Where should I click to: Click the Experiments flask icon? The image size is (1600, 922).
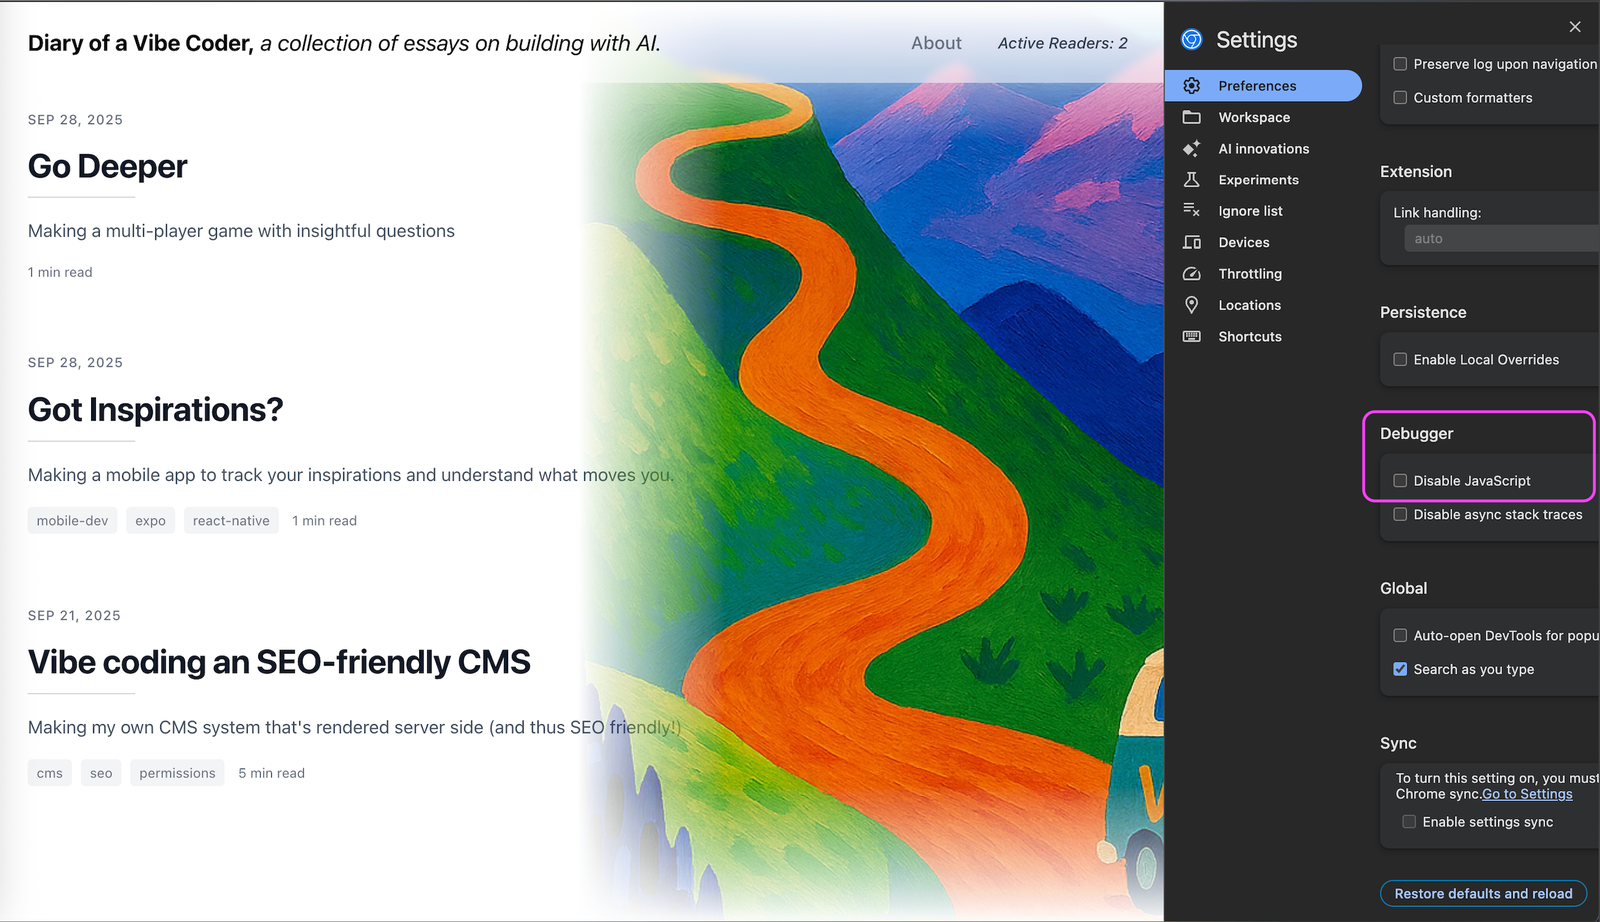coord(1191,180)
